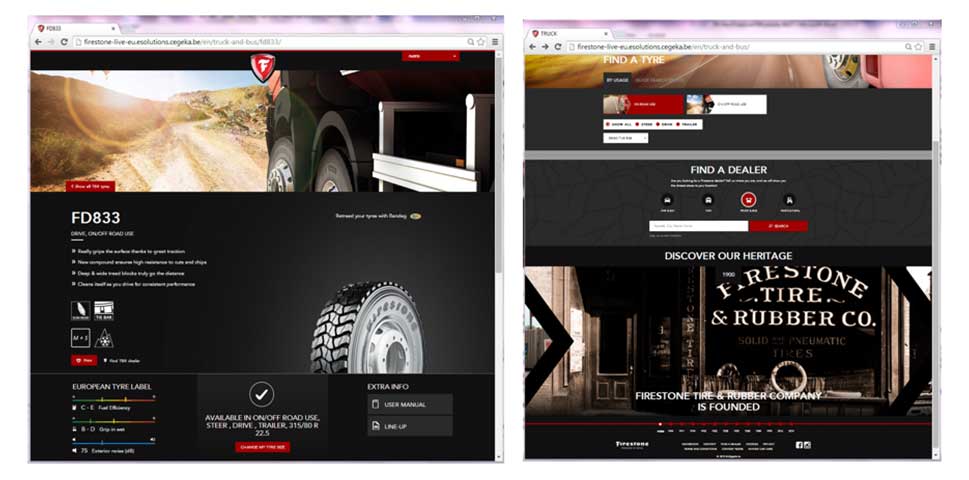Click the first tread feature icon

tap(80, 311)
